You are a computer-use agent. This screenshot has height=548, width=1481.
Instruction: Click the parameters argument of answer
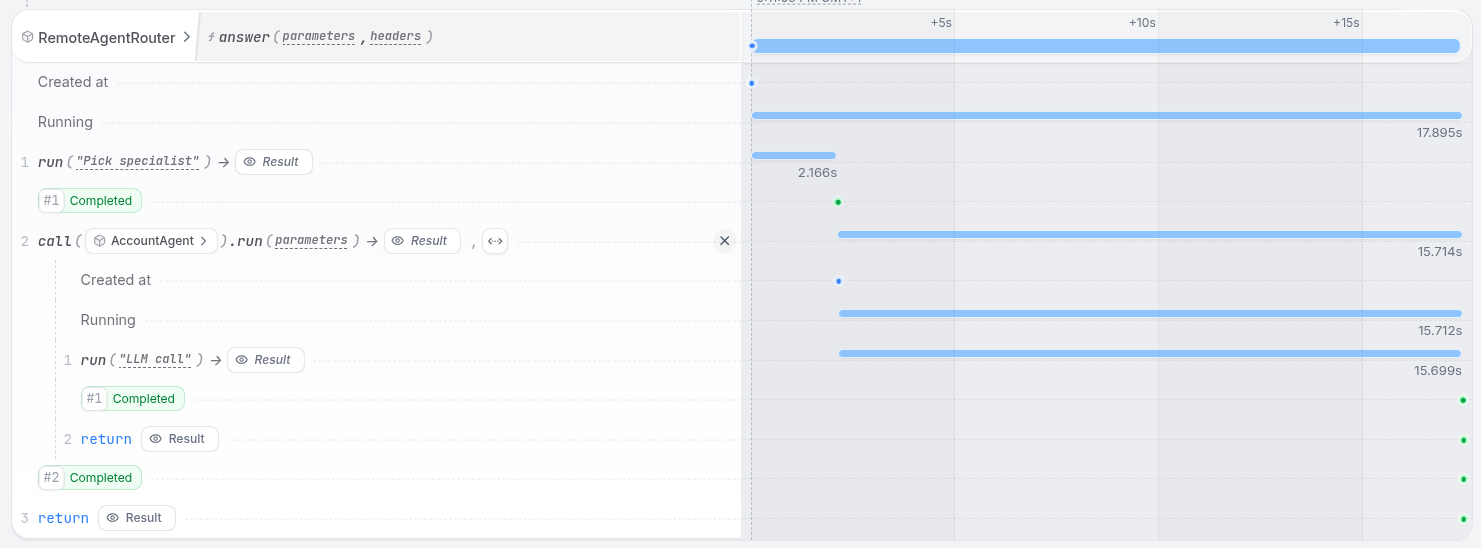(318, 37)
